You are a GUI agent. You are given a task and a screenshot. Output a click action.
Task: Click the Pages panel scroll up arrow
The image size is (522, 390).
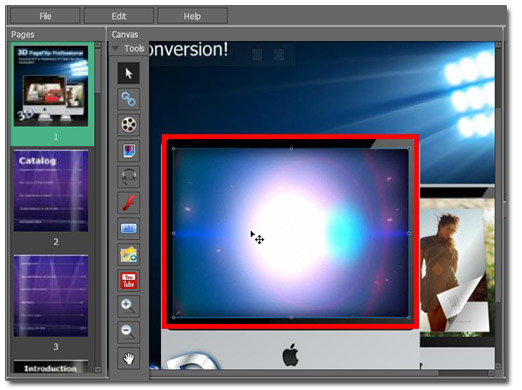click(98, 45)
